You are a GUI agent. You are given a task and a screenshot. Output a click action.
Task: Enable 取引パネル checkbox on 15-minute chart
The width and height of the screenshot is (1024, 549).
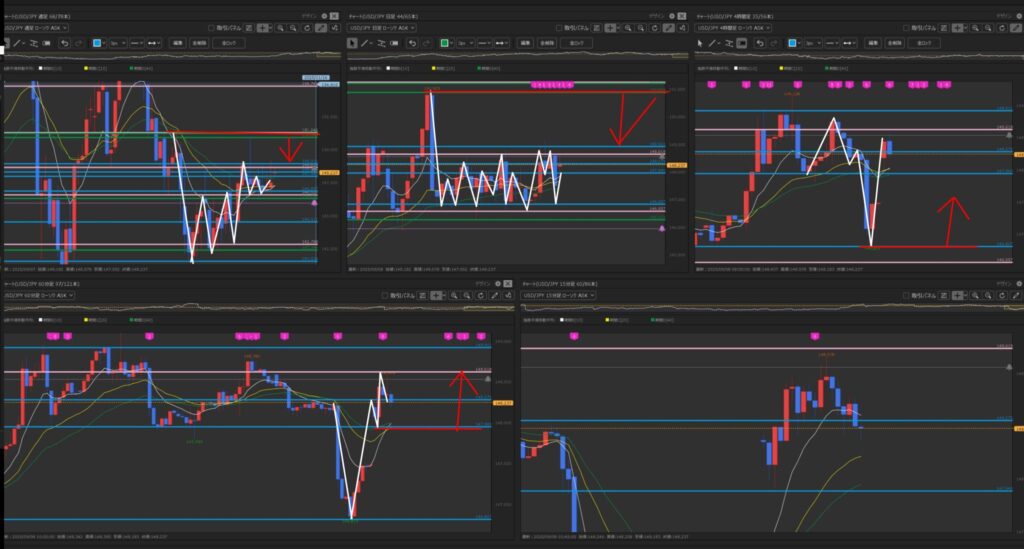pos(906,296)
